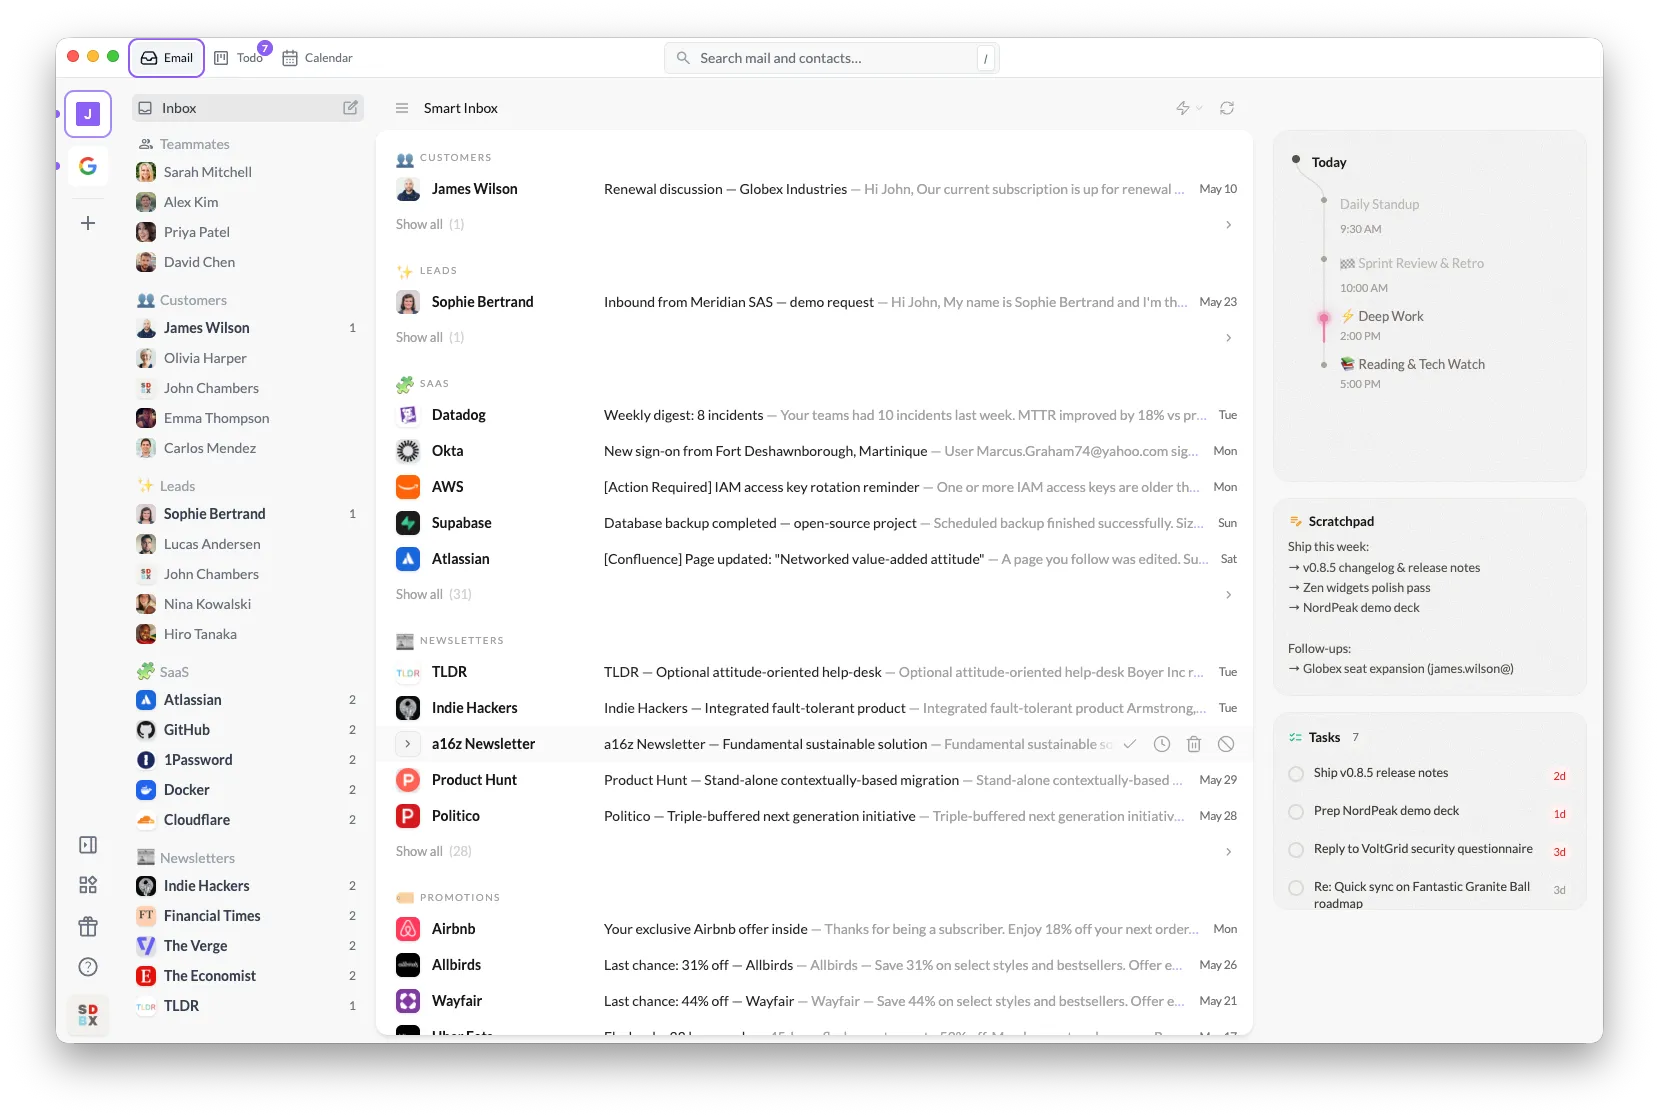Open Datadog sender icon email
The height and width of the screenshot is (1117, 1659).
[x=408, y=415]
